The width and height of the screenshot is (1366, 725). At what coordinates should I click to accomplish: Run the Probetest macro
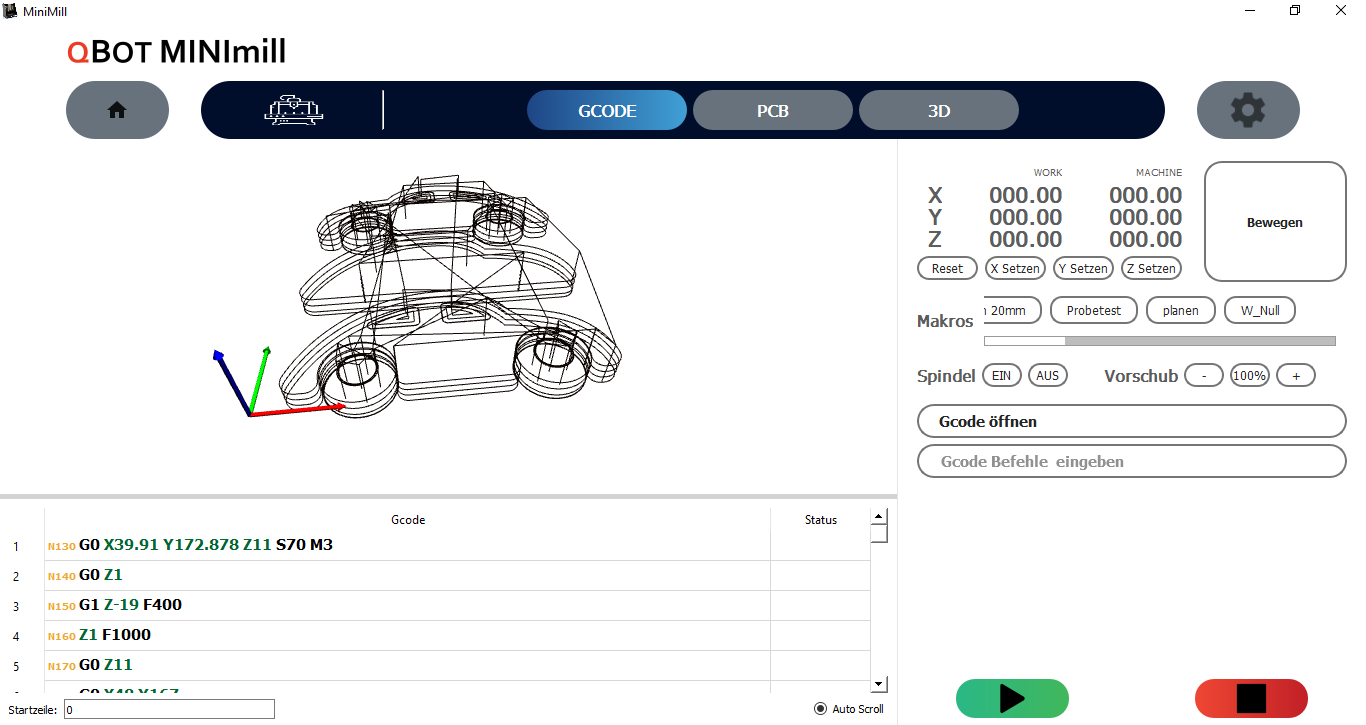pyautogui.click(x=1094, y=310)
